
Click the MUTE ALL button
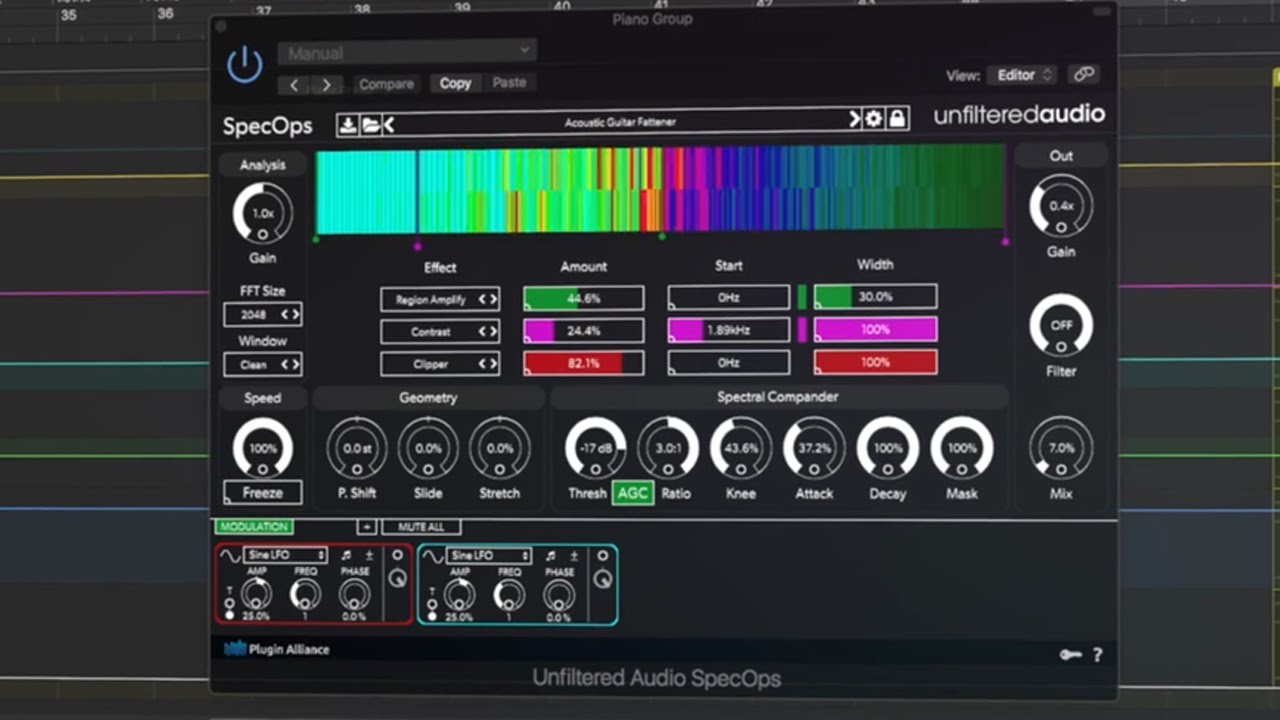(421, 526)
